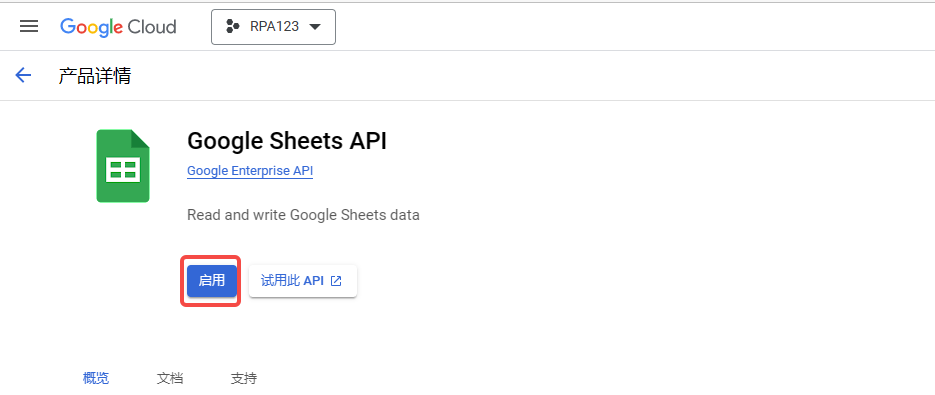
Task: Enable the API with 启用 button
Action: [x=212, y=280]
